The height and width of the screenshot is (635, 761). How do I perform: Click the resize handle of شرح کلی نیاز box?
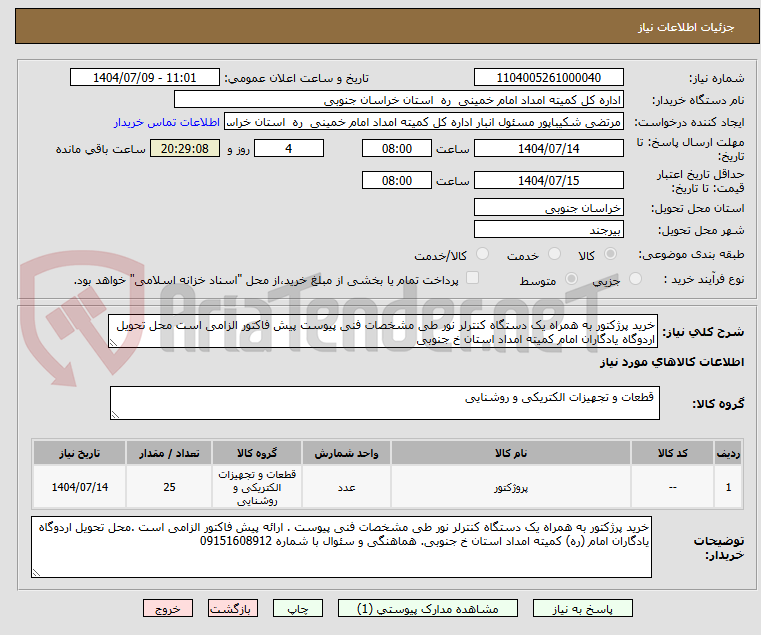113,343
